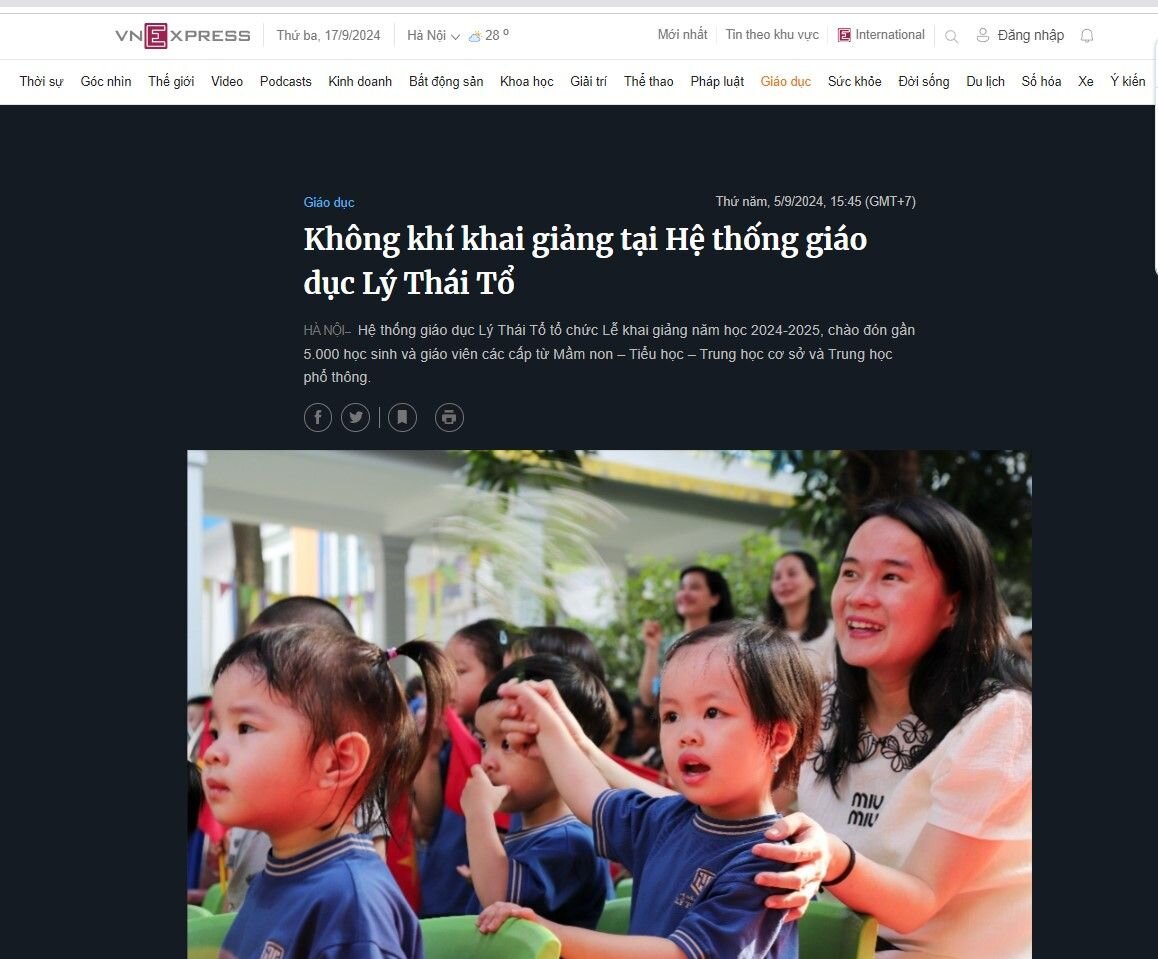Bookmark this article
Viewport: 1158px width, 959px height.
coord(402,418)
